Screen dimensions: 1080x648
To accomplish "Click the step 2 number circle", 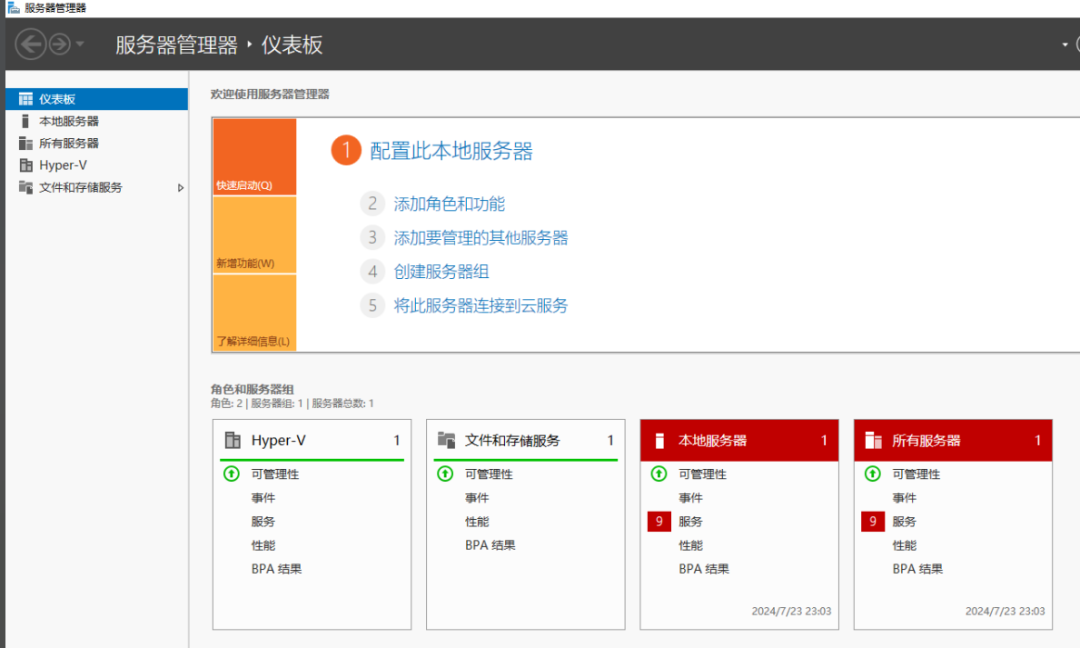I will (x=372, y=203).
